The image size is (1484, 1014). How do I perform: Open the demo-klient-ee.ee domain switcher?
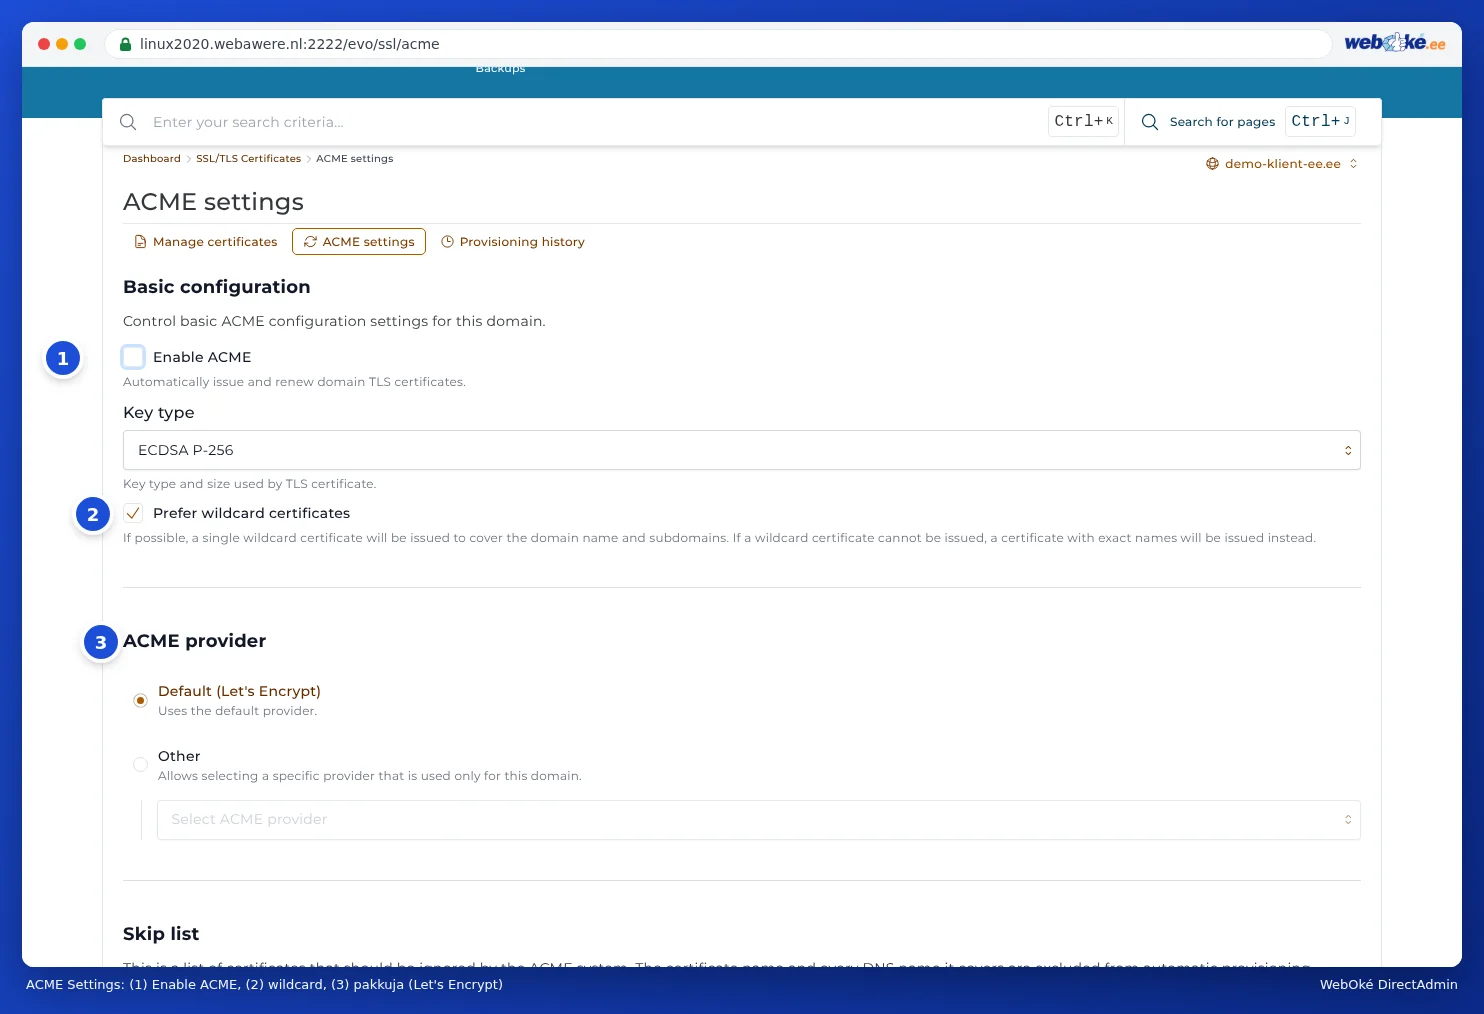click(1282, 164)
